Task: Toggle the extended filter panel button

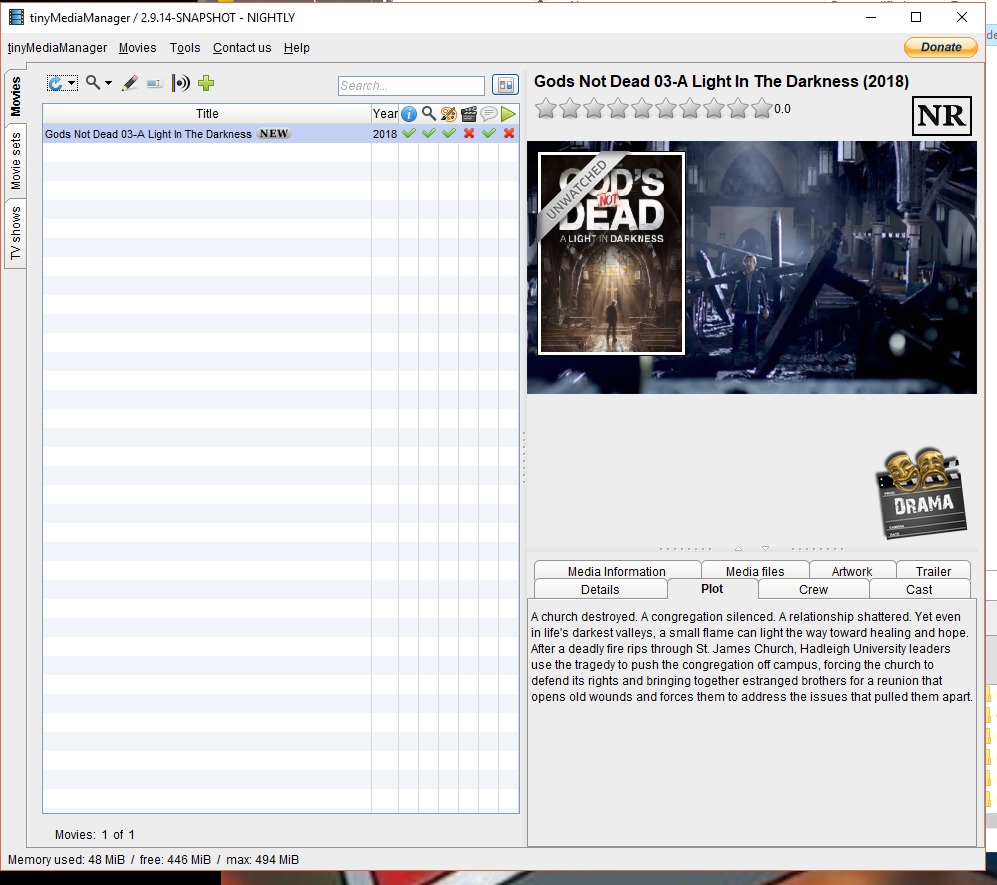Action: click(505, 85)
